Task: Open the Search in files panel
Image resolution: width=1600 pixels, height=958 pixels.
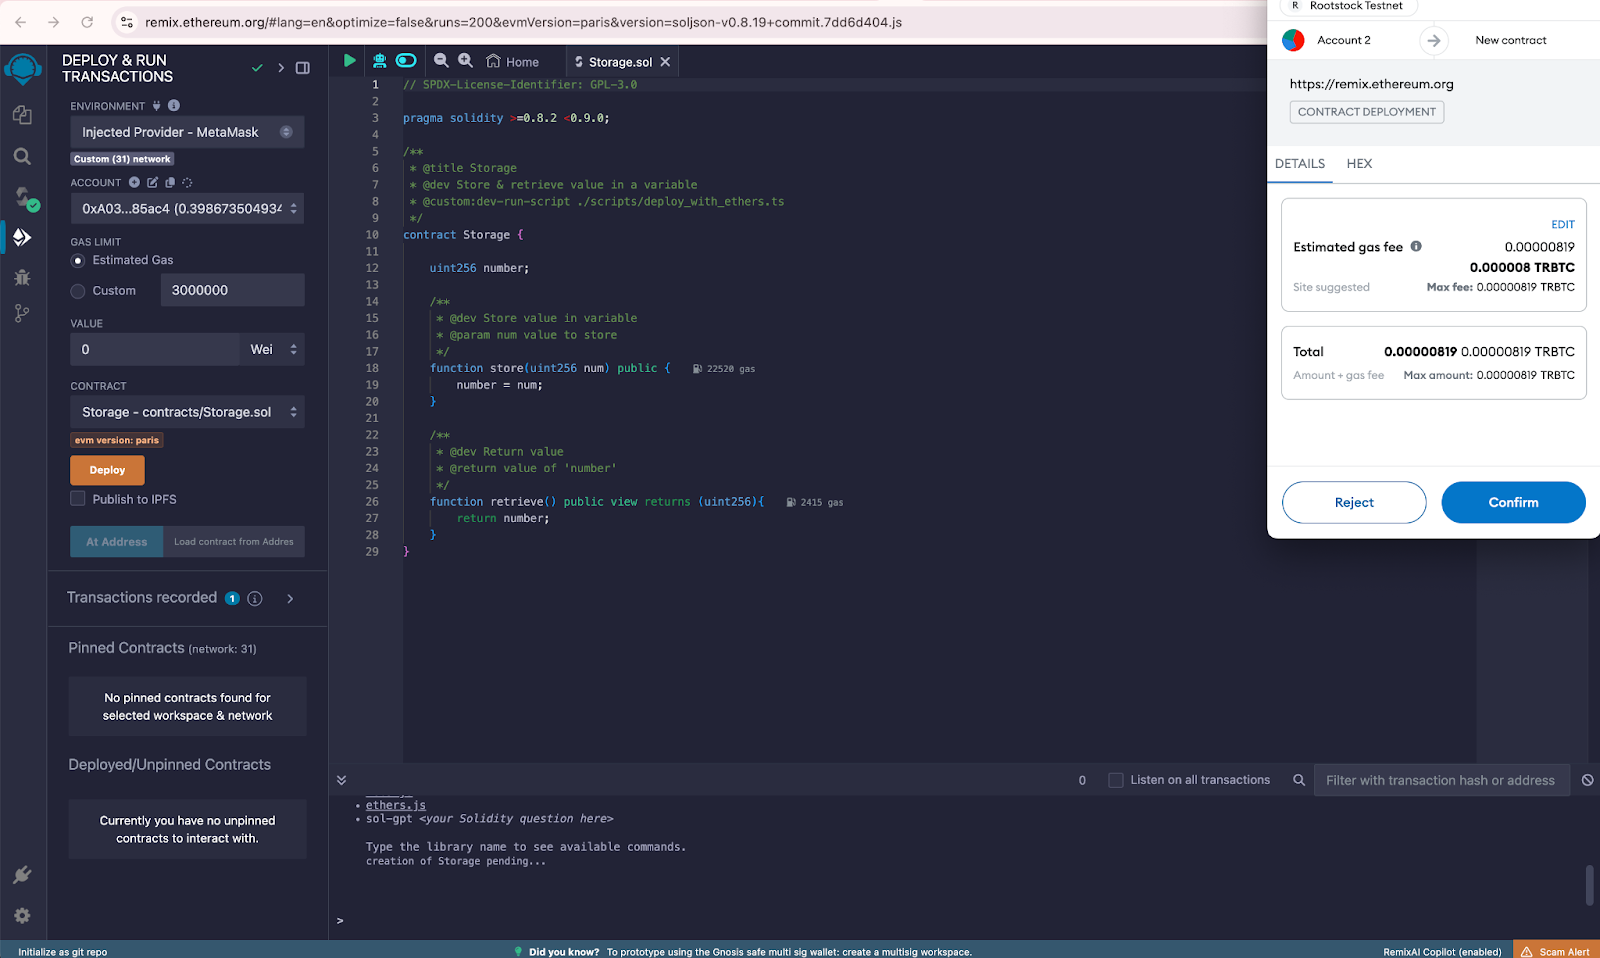Action: coord(22,156)
